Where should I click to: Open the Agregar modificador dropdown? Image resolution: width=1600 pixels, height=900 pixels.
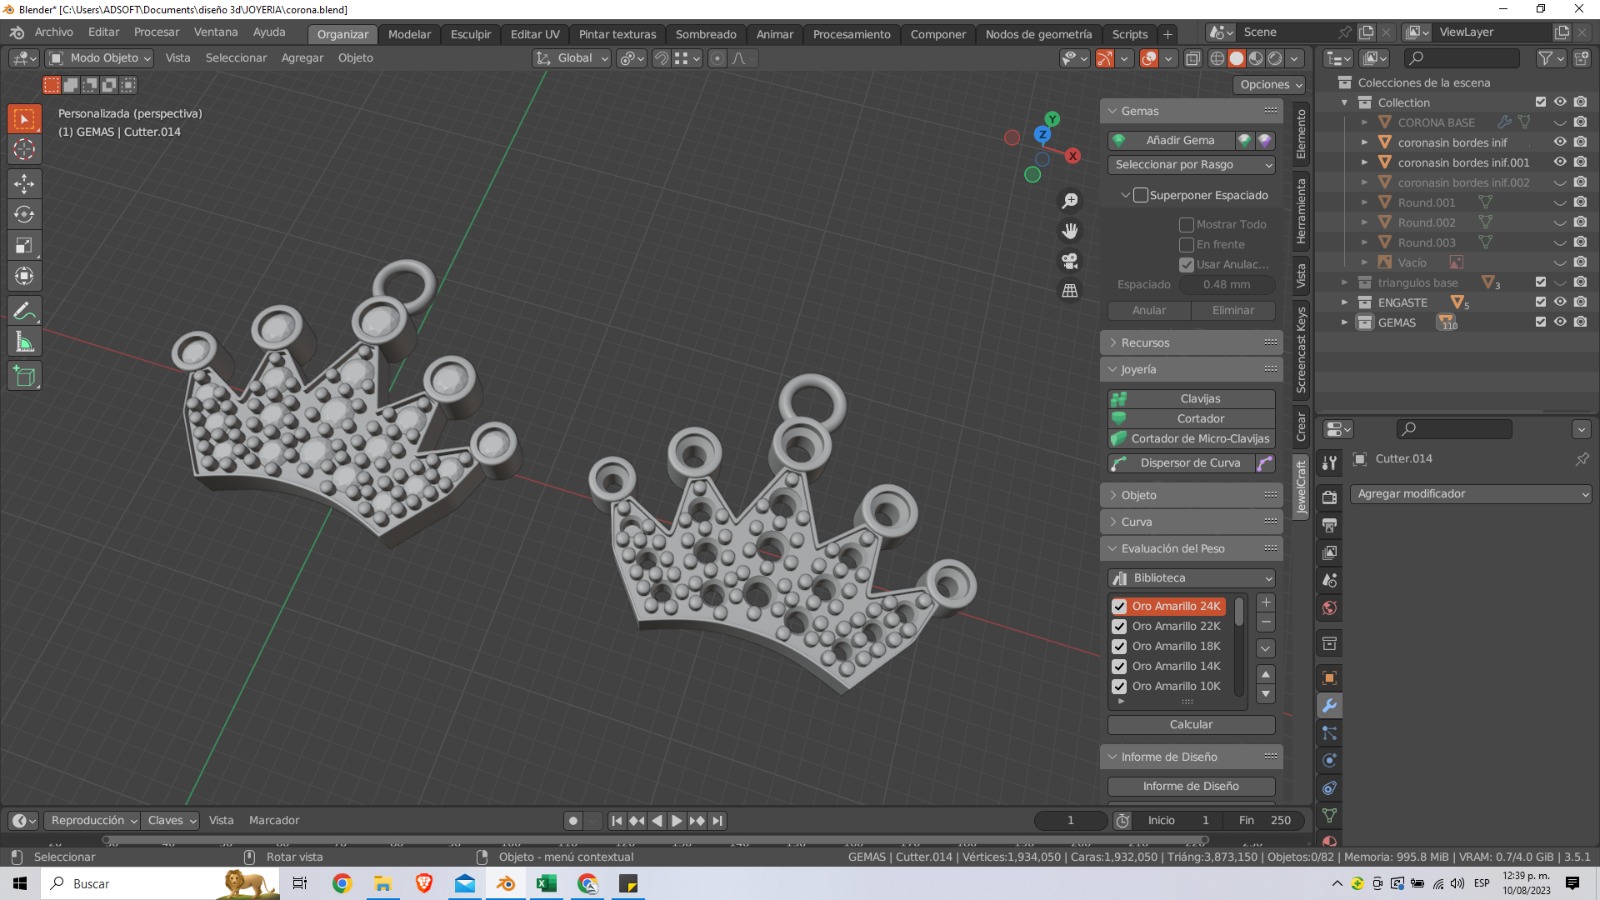[x=1470, y=494]
